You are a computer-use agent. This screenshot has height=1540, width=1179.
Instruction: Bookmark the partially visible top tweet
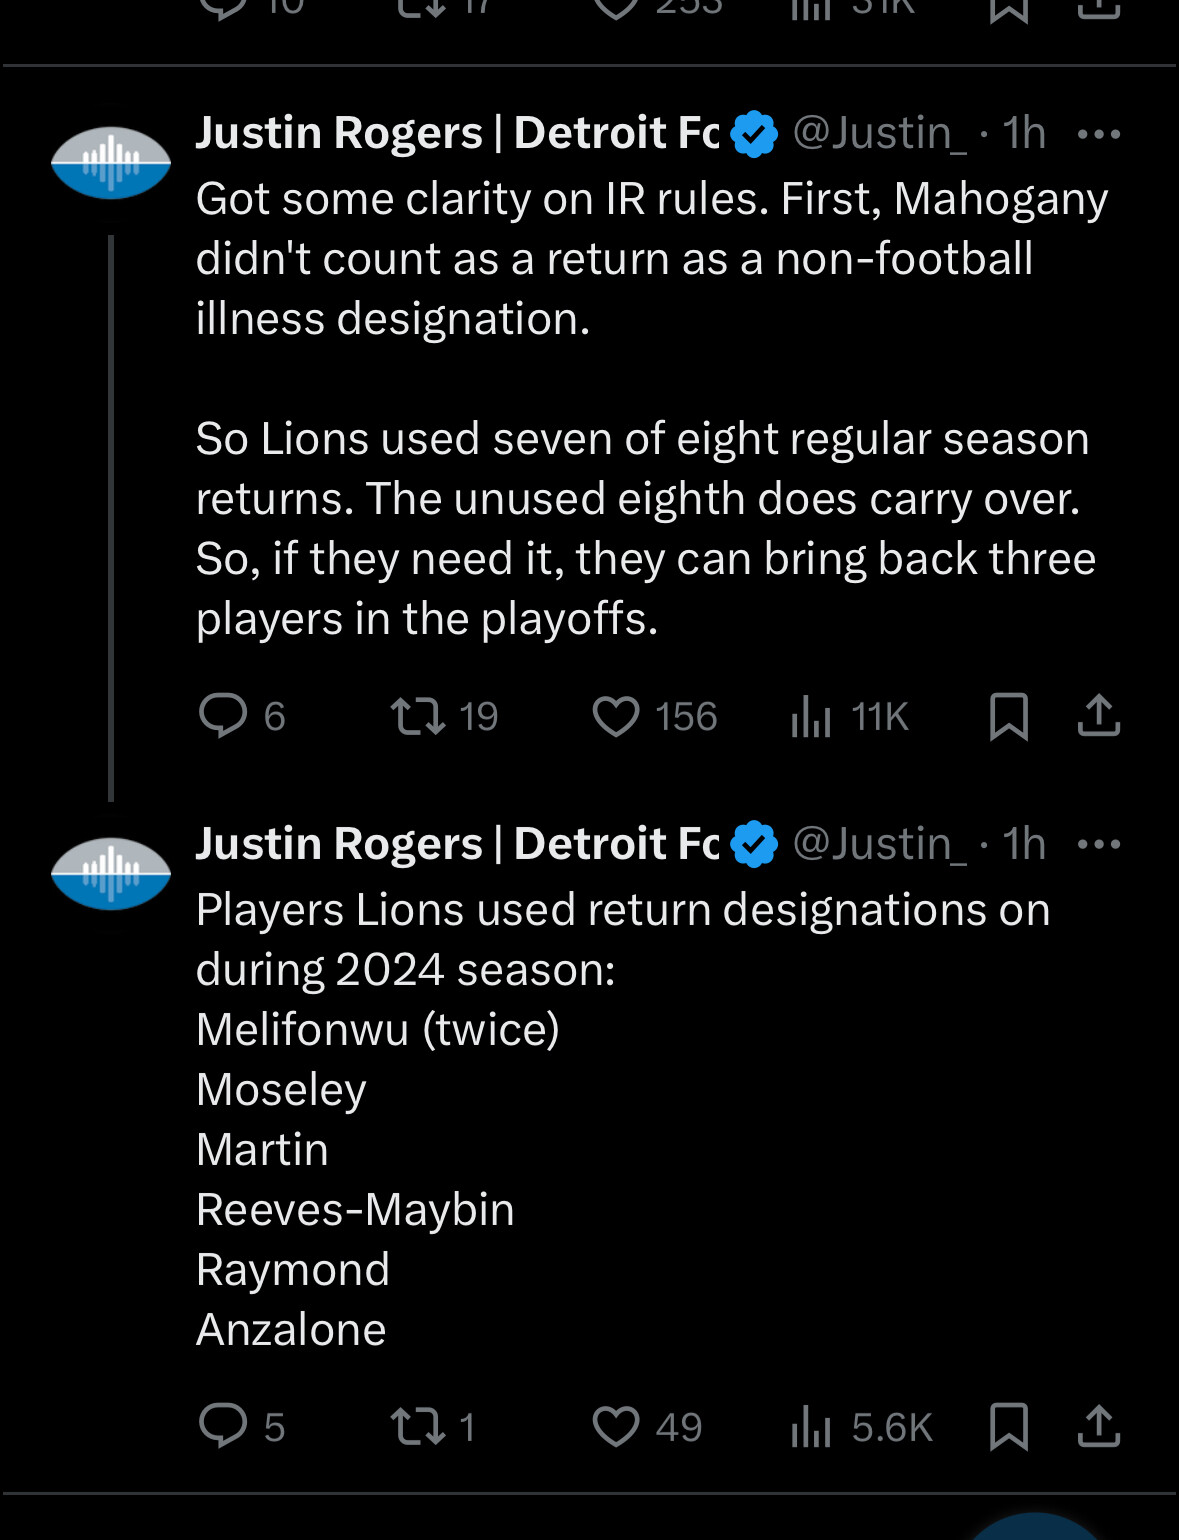coord(1008,10)
